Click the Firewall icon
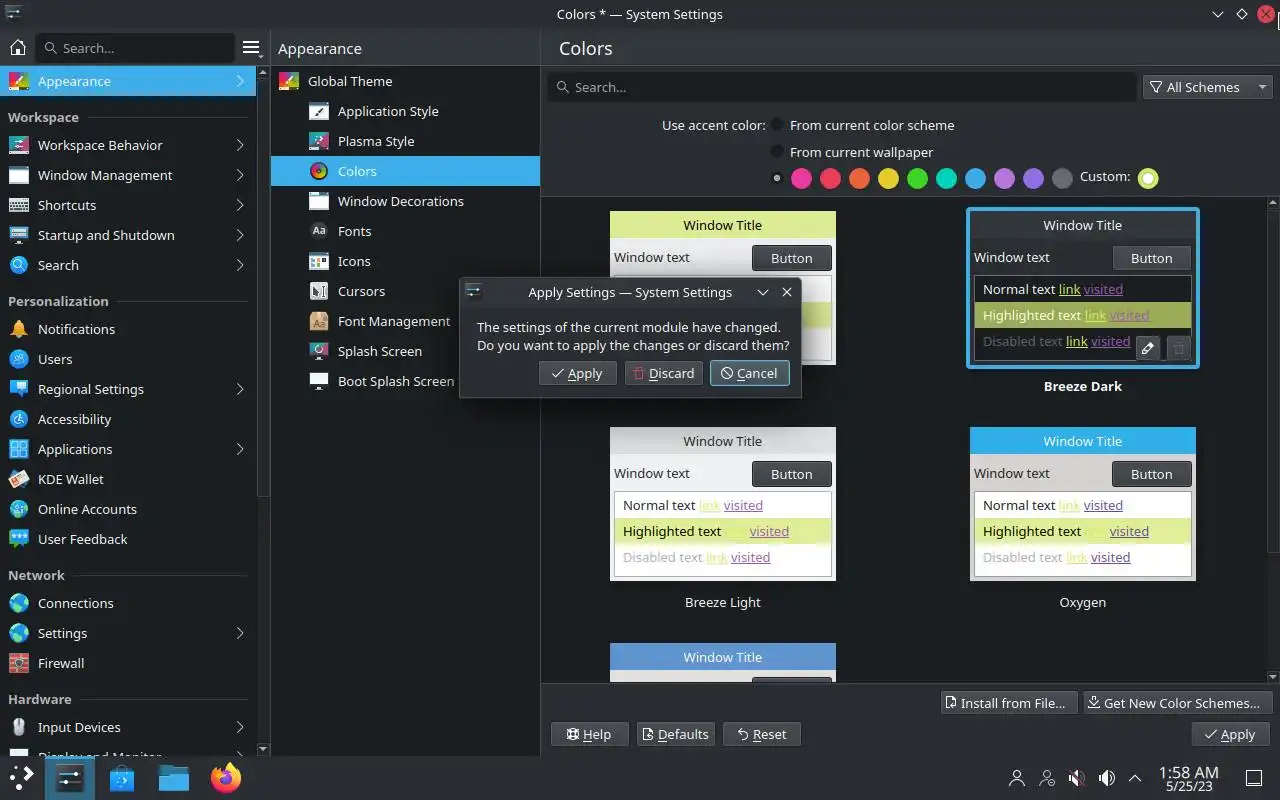Image resolution: width=1280 pixels, height=800 pixels. [x=18, y=663]
